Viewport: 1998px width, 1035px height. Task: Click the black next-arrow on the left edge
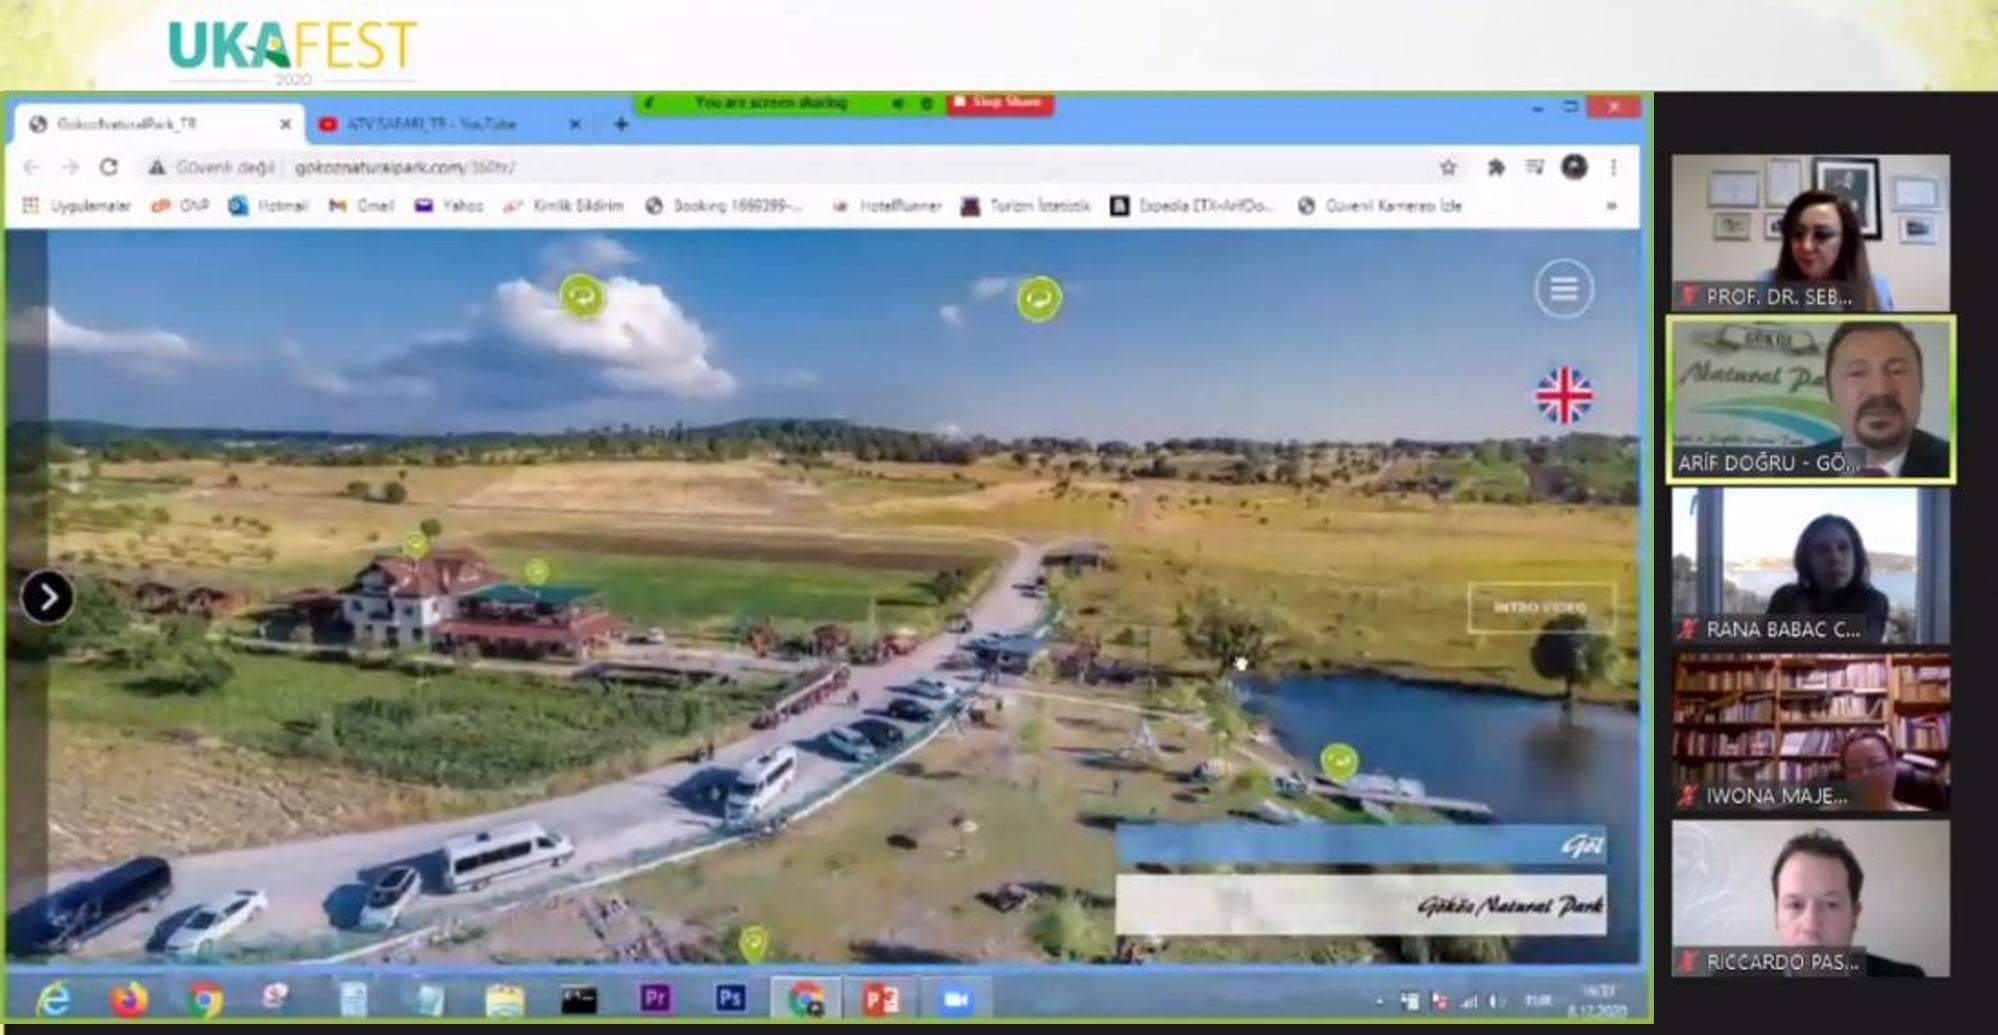click(x=47, y=598)
